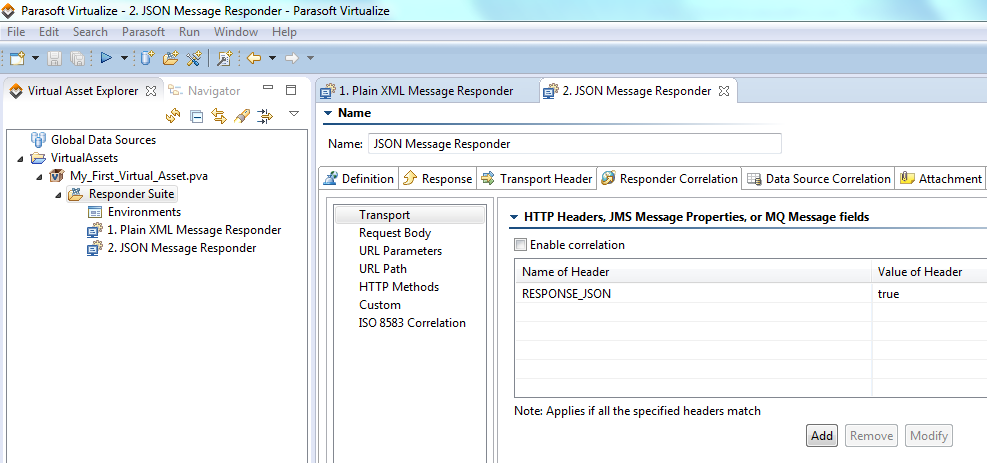Open the Search menu
This screenshot has width=987, height=463.
90,31
